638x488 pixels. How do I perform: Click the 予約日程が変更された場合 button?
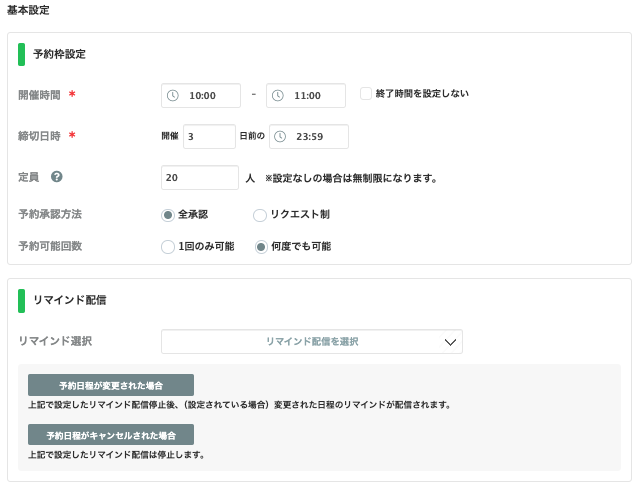(x=111, y=385)
